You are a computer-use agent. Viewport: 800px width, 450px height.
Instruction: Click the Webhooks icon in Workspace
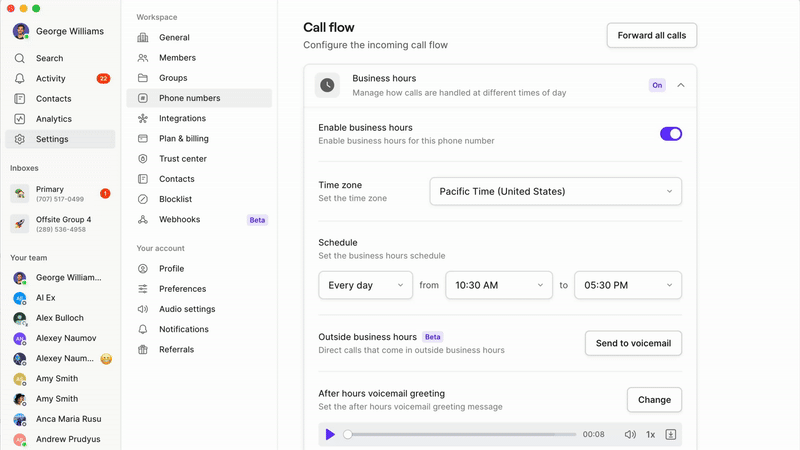[x=143, y=219]
